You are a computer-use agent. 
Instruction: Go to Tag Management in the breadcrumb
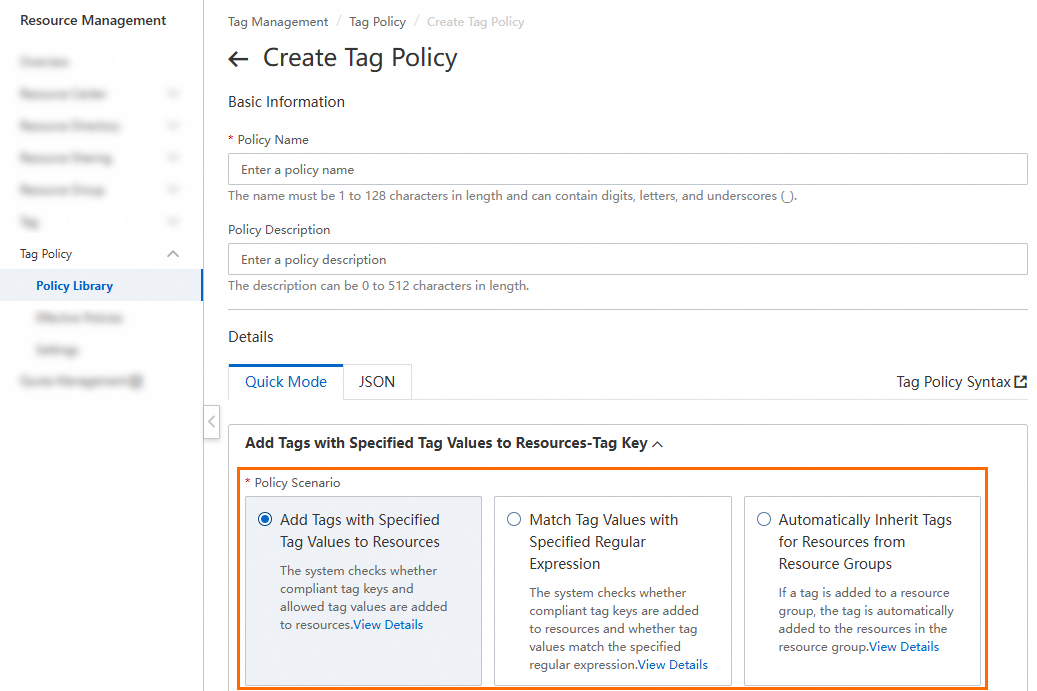click(278, 22)
